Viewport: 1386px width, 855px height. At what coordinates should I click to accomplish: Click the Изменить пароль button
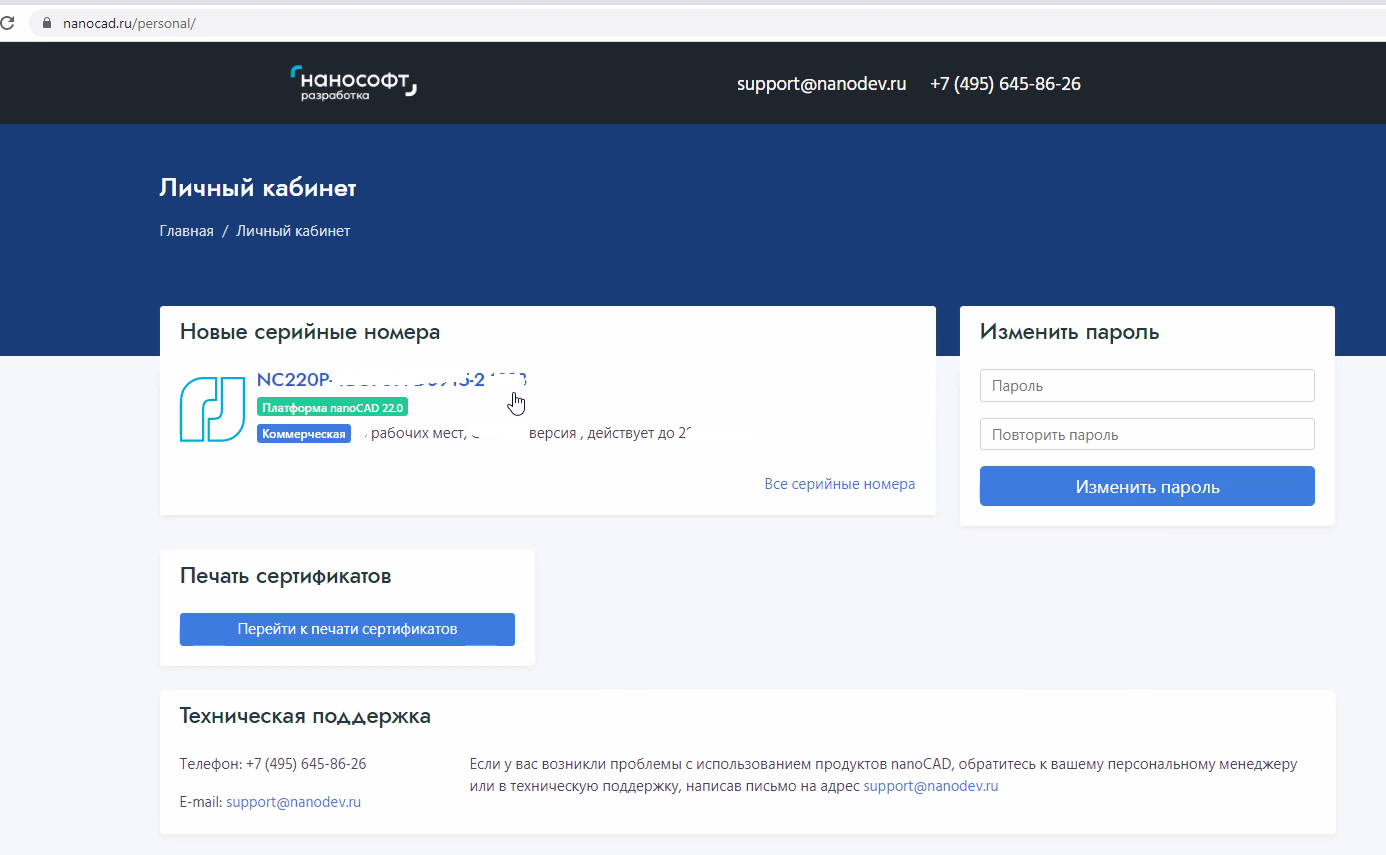click(1147, 486)
